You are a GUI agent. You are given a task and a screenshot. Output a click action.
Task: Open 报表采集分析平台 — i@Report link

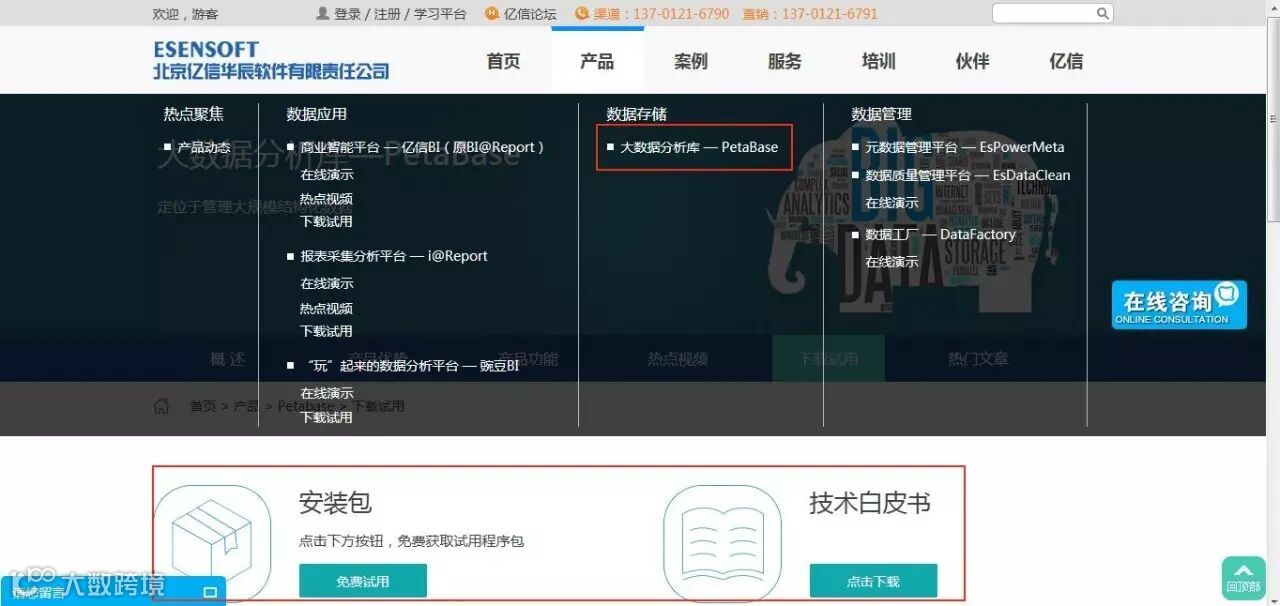click(394, 256)
